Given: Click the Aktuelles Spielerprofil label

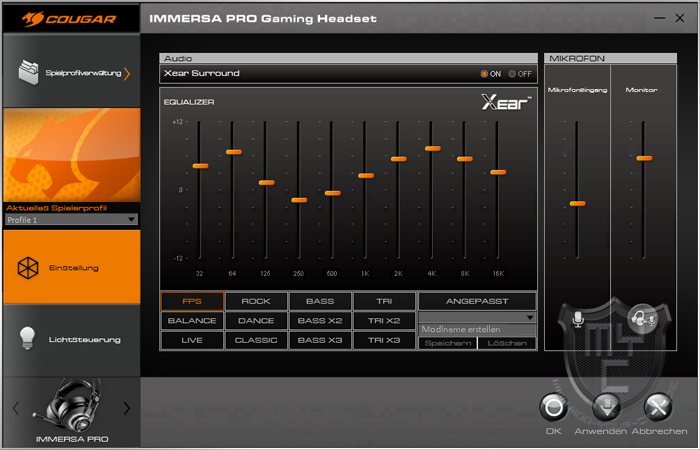Looking at the screenshot, I should pyautogui.click(x=56, y=208).
